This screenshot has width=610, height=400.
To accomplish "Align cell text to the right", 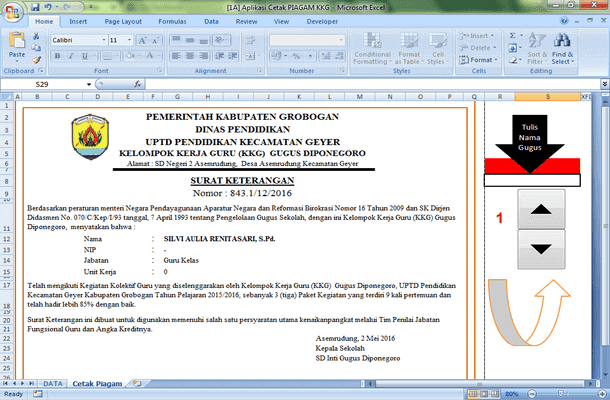I will click(x=203, y=56).
